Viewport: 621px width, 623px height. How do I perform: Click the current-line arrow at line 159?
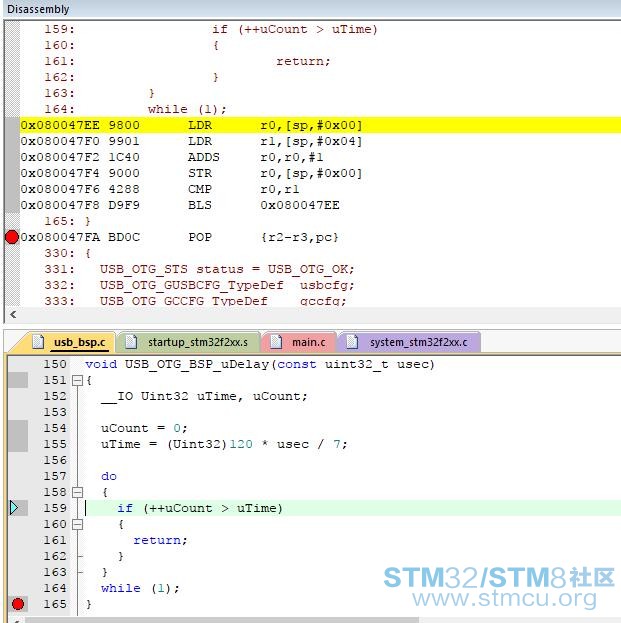pyautogui.click(x=14, y=508)
